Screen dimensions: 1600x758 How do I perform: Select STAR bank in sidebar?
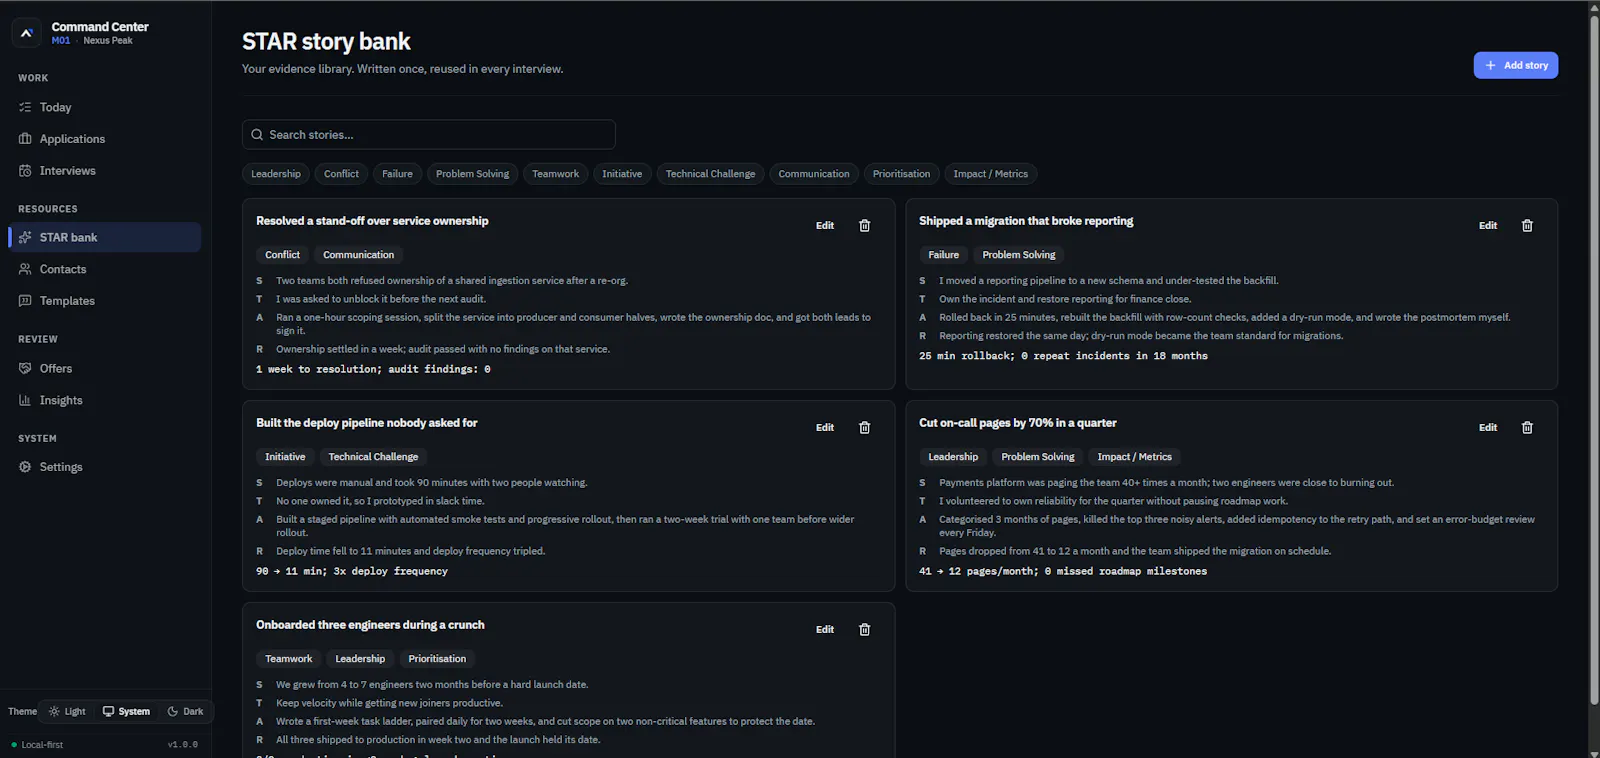tap(105, 237)
